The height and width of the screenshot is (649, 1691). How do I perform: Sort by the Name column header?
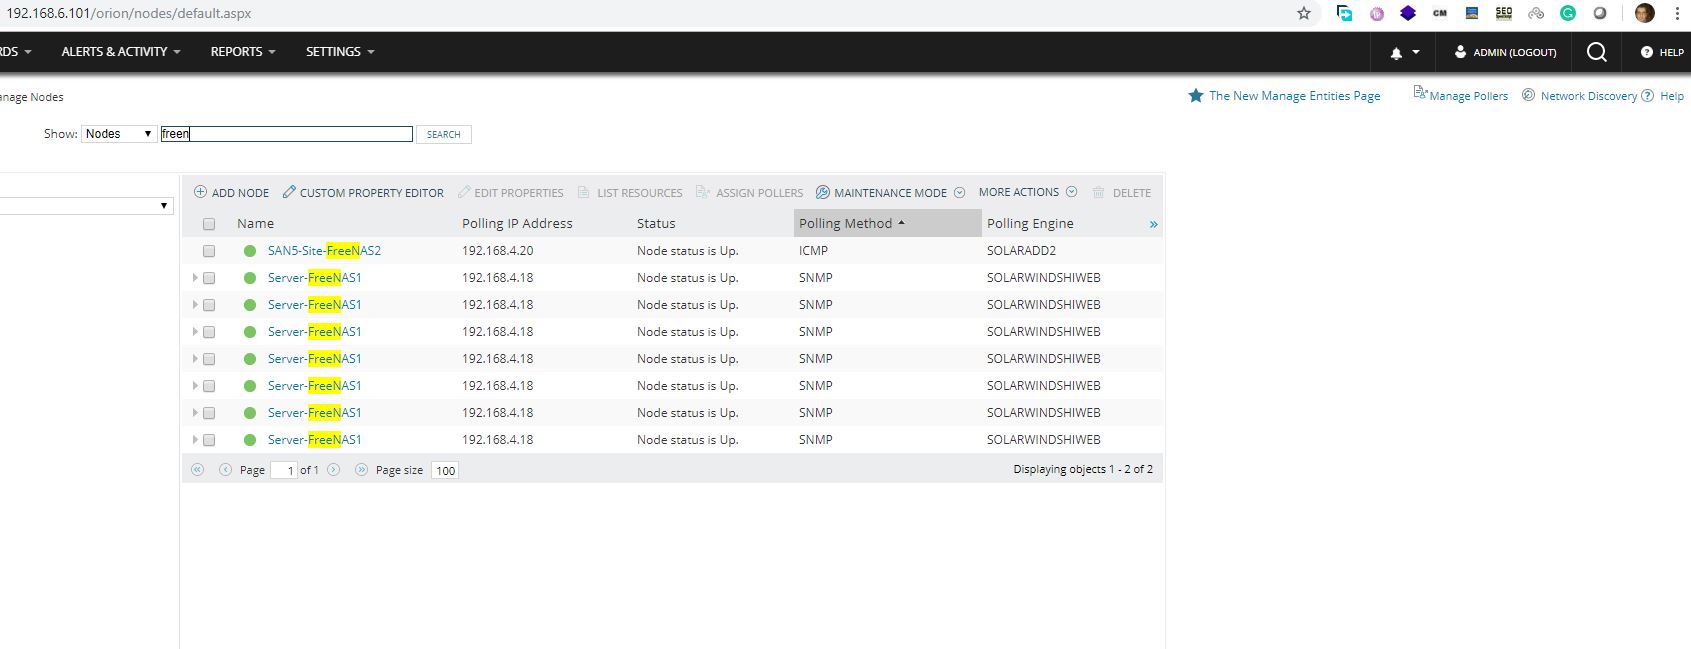[x=255, y=223]
